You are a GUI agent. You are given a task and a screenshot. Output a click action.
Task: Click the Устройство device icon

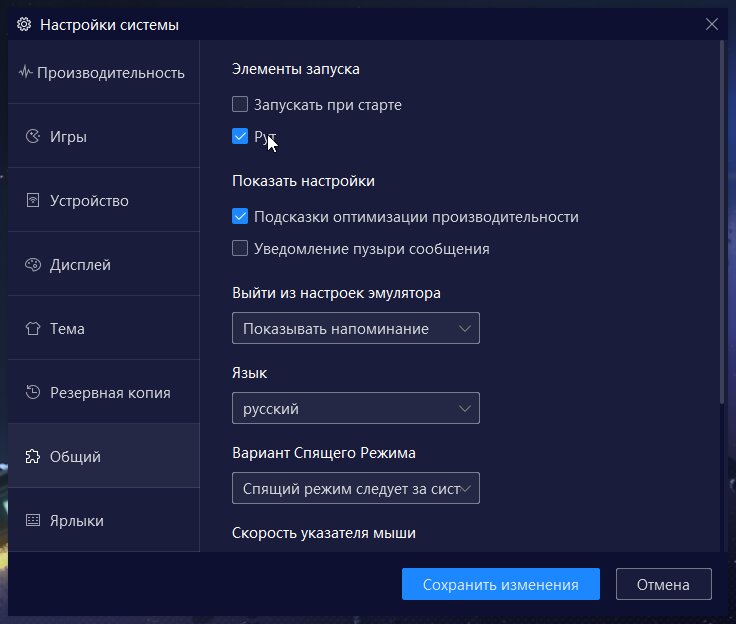[x=33, y=200]
